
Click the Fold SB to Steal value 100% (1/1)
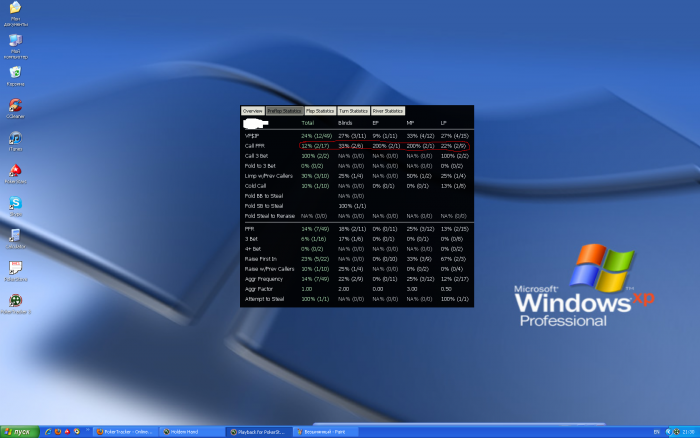[x=352, y=206]
